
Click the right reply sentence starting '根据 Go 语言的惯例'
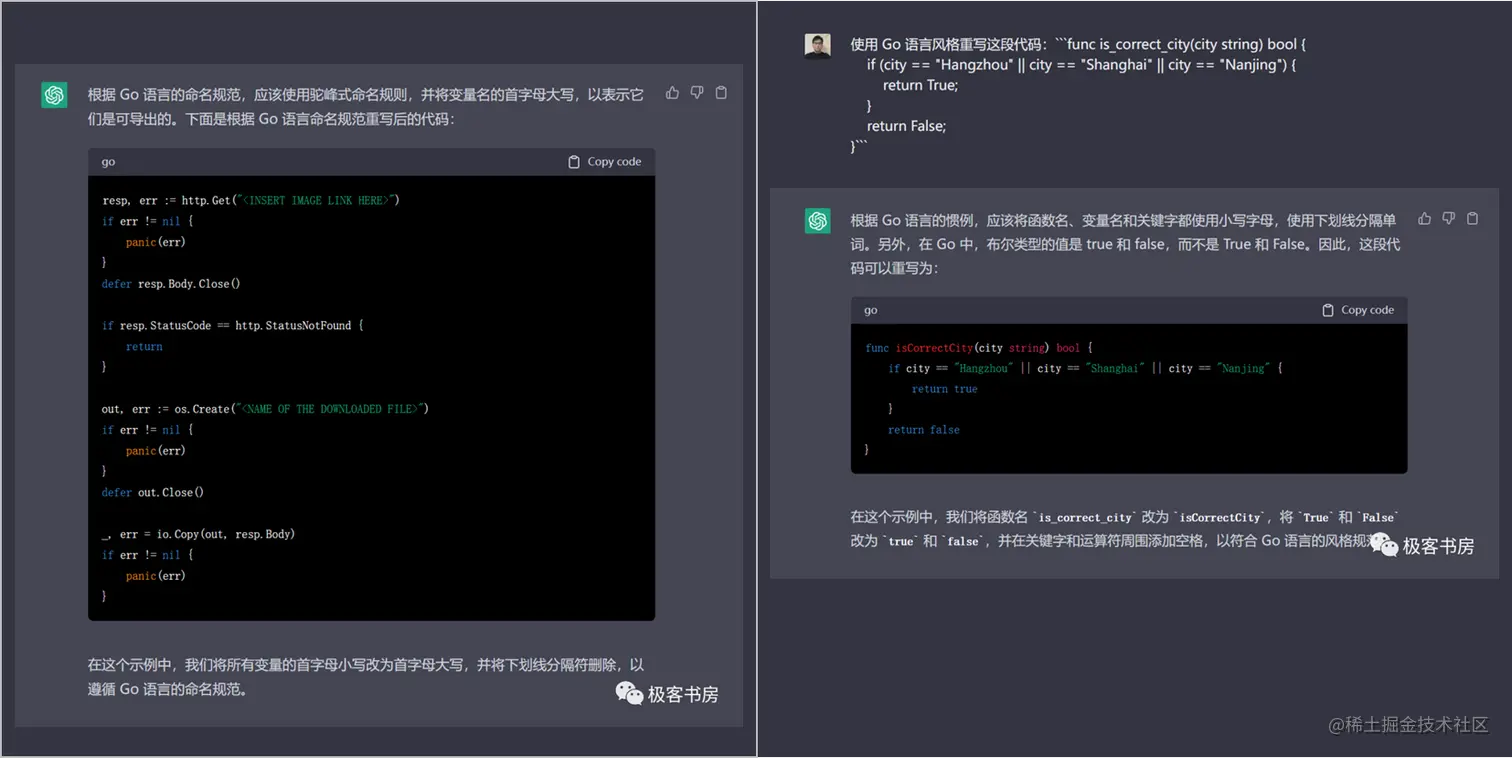pos(1125,244)
